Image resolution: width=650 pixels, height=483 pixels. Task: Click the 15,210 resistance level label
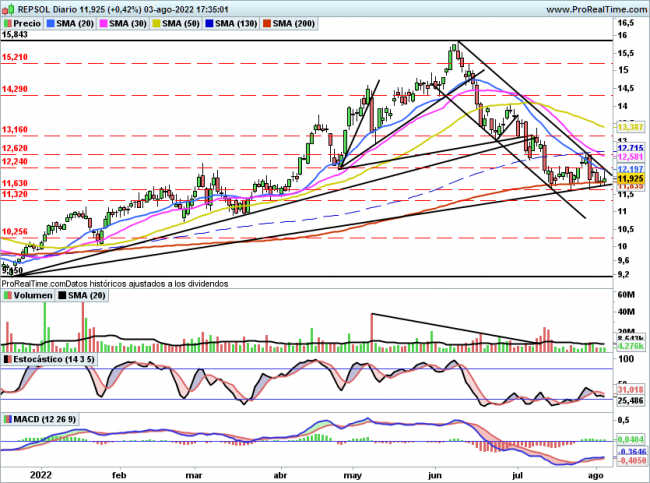pos(15,57)
